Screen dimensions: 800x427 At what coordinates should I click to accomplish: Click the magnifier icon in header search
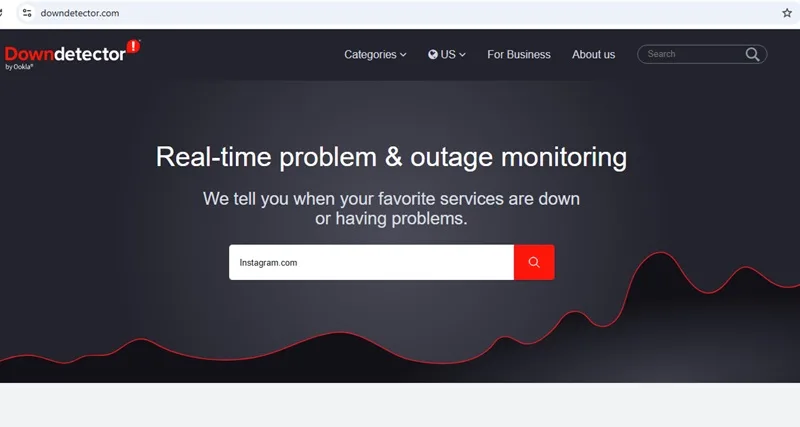point(752,54)
